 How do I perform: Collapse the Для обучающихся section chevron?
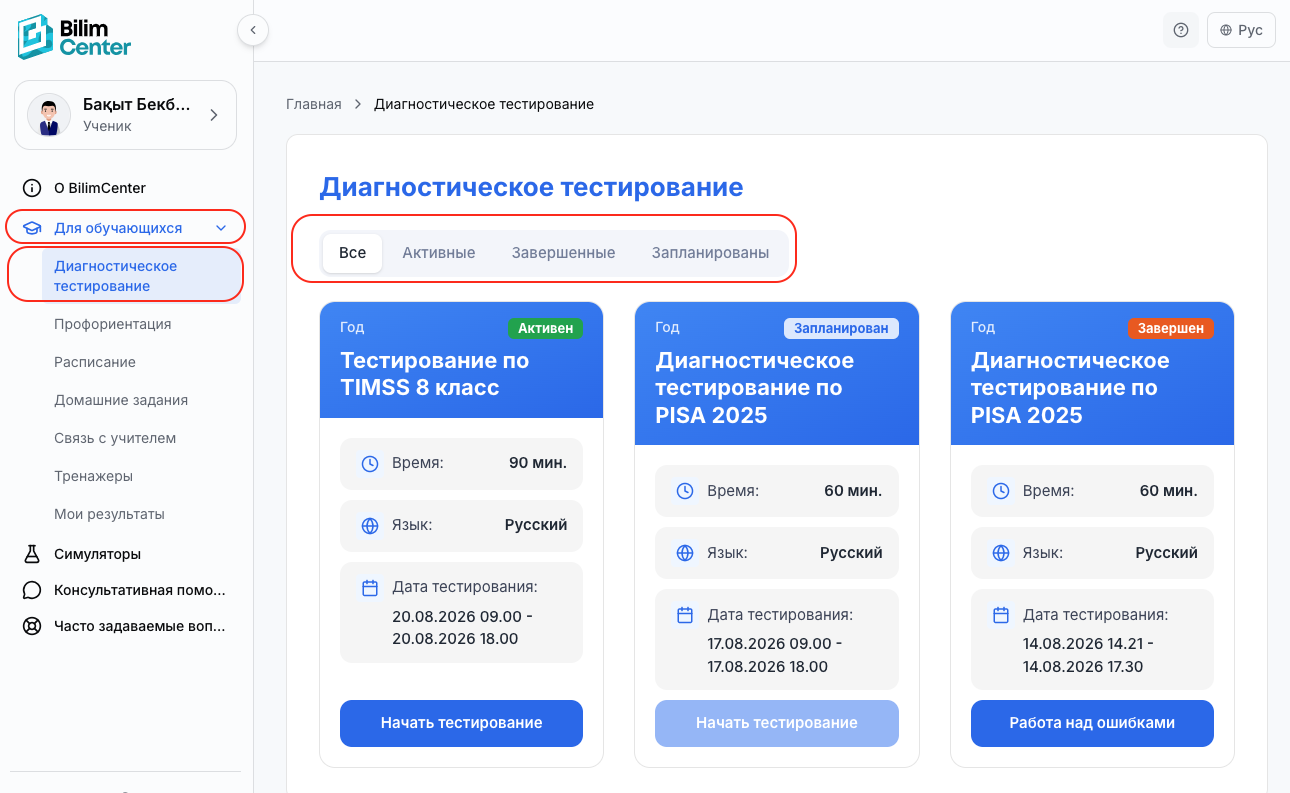tap(221, 228)
